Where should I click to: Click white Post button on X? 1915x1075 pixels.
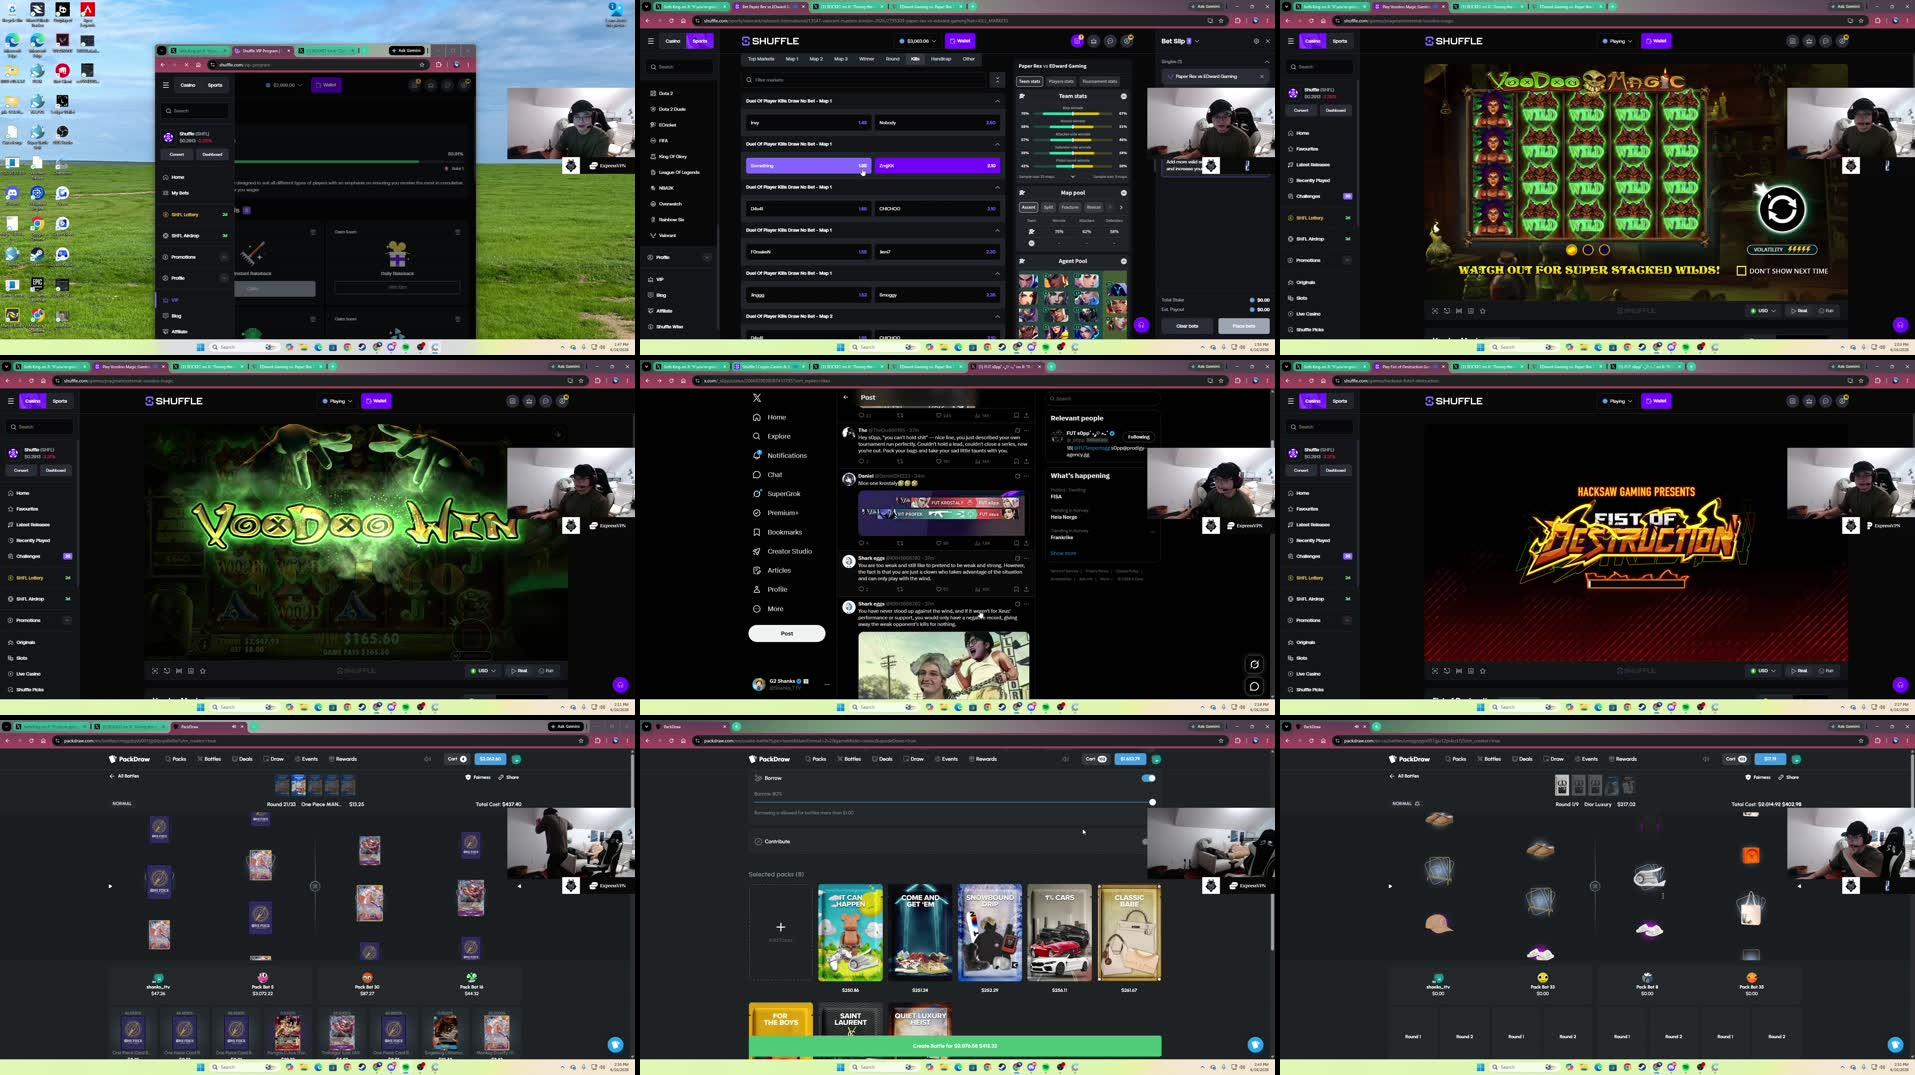coord(787,633)
